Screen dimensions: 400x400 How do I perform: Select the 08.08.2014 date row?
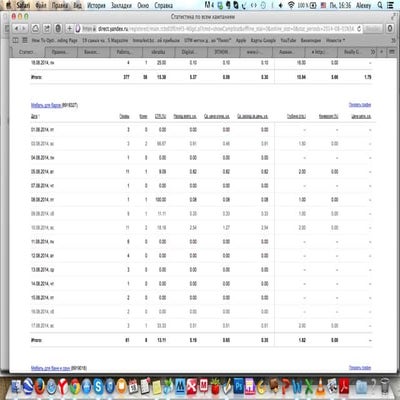click(202, 200)
